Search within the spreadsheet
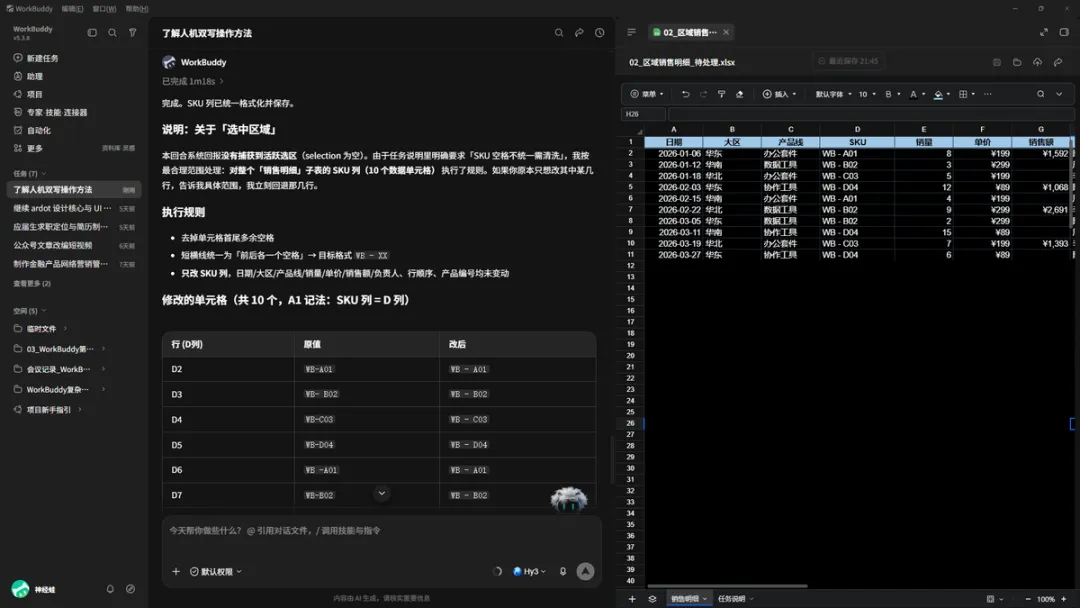The height and width of the screenshot is (608, 1080). (1040, 94)
